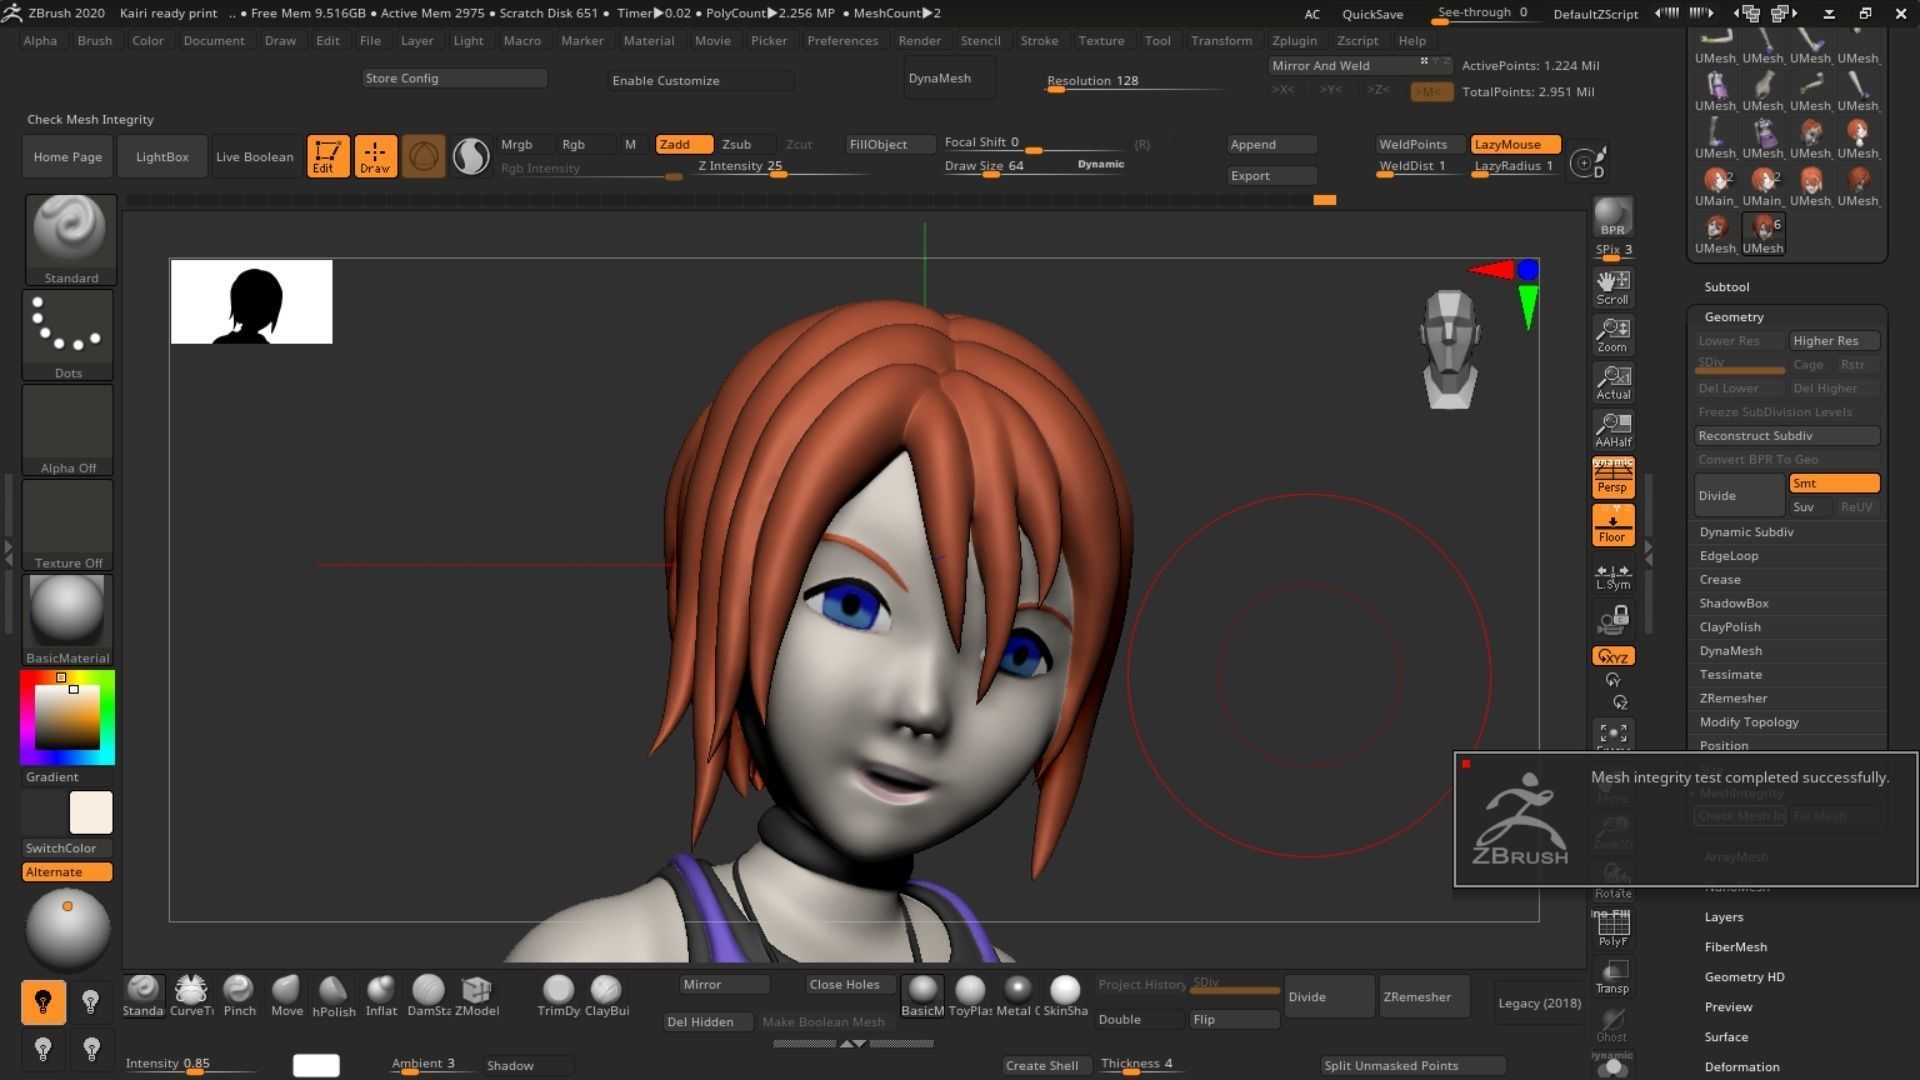The image size is (1920, 1080).
Task: Click the AAHalf icon
Action: click(x=1613, y=430)
